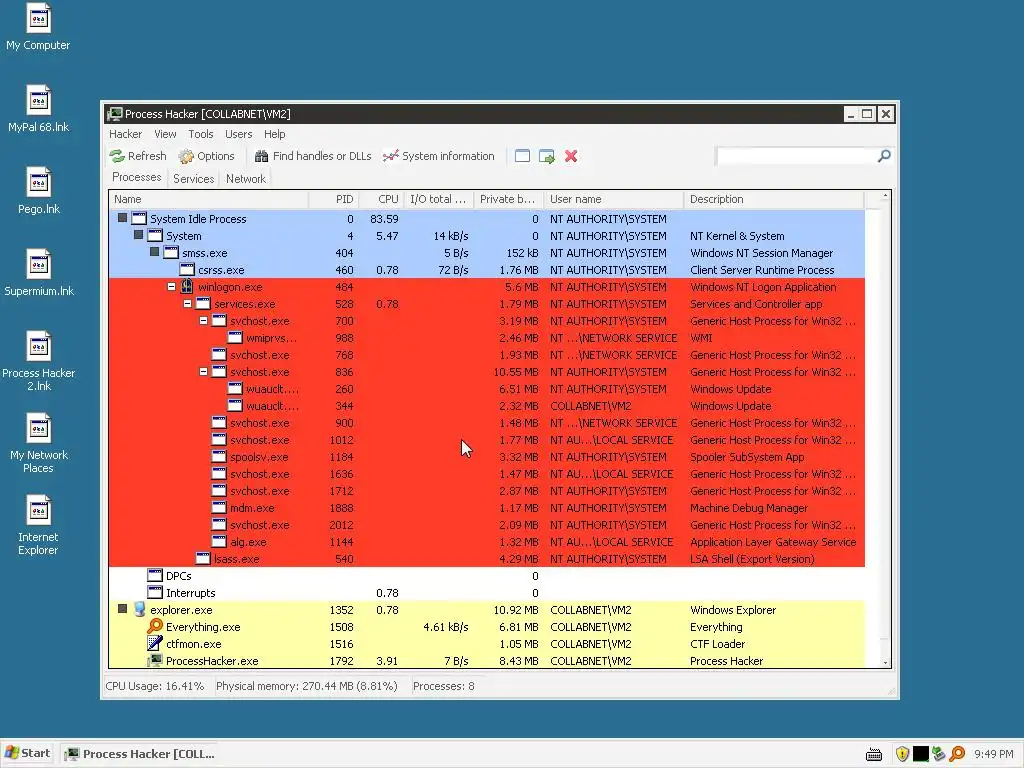Select Supermium.lnk desktop shortcut
1024x768 pixels.
click(39, 273)
